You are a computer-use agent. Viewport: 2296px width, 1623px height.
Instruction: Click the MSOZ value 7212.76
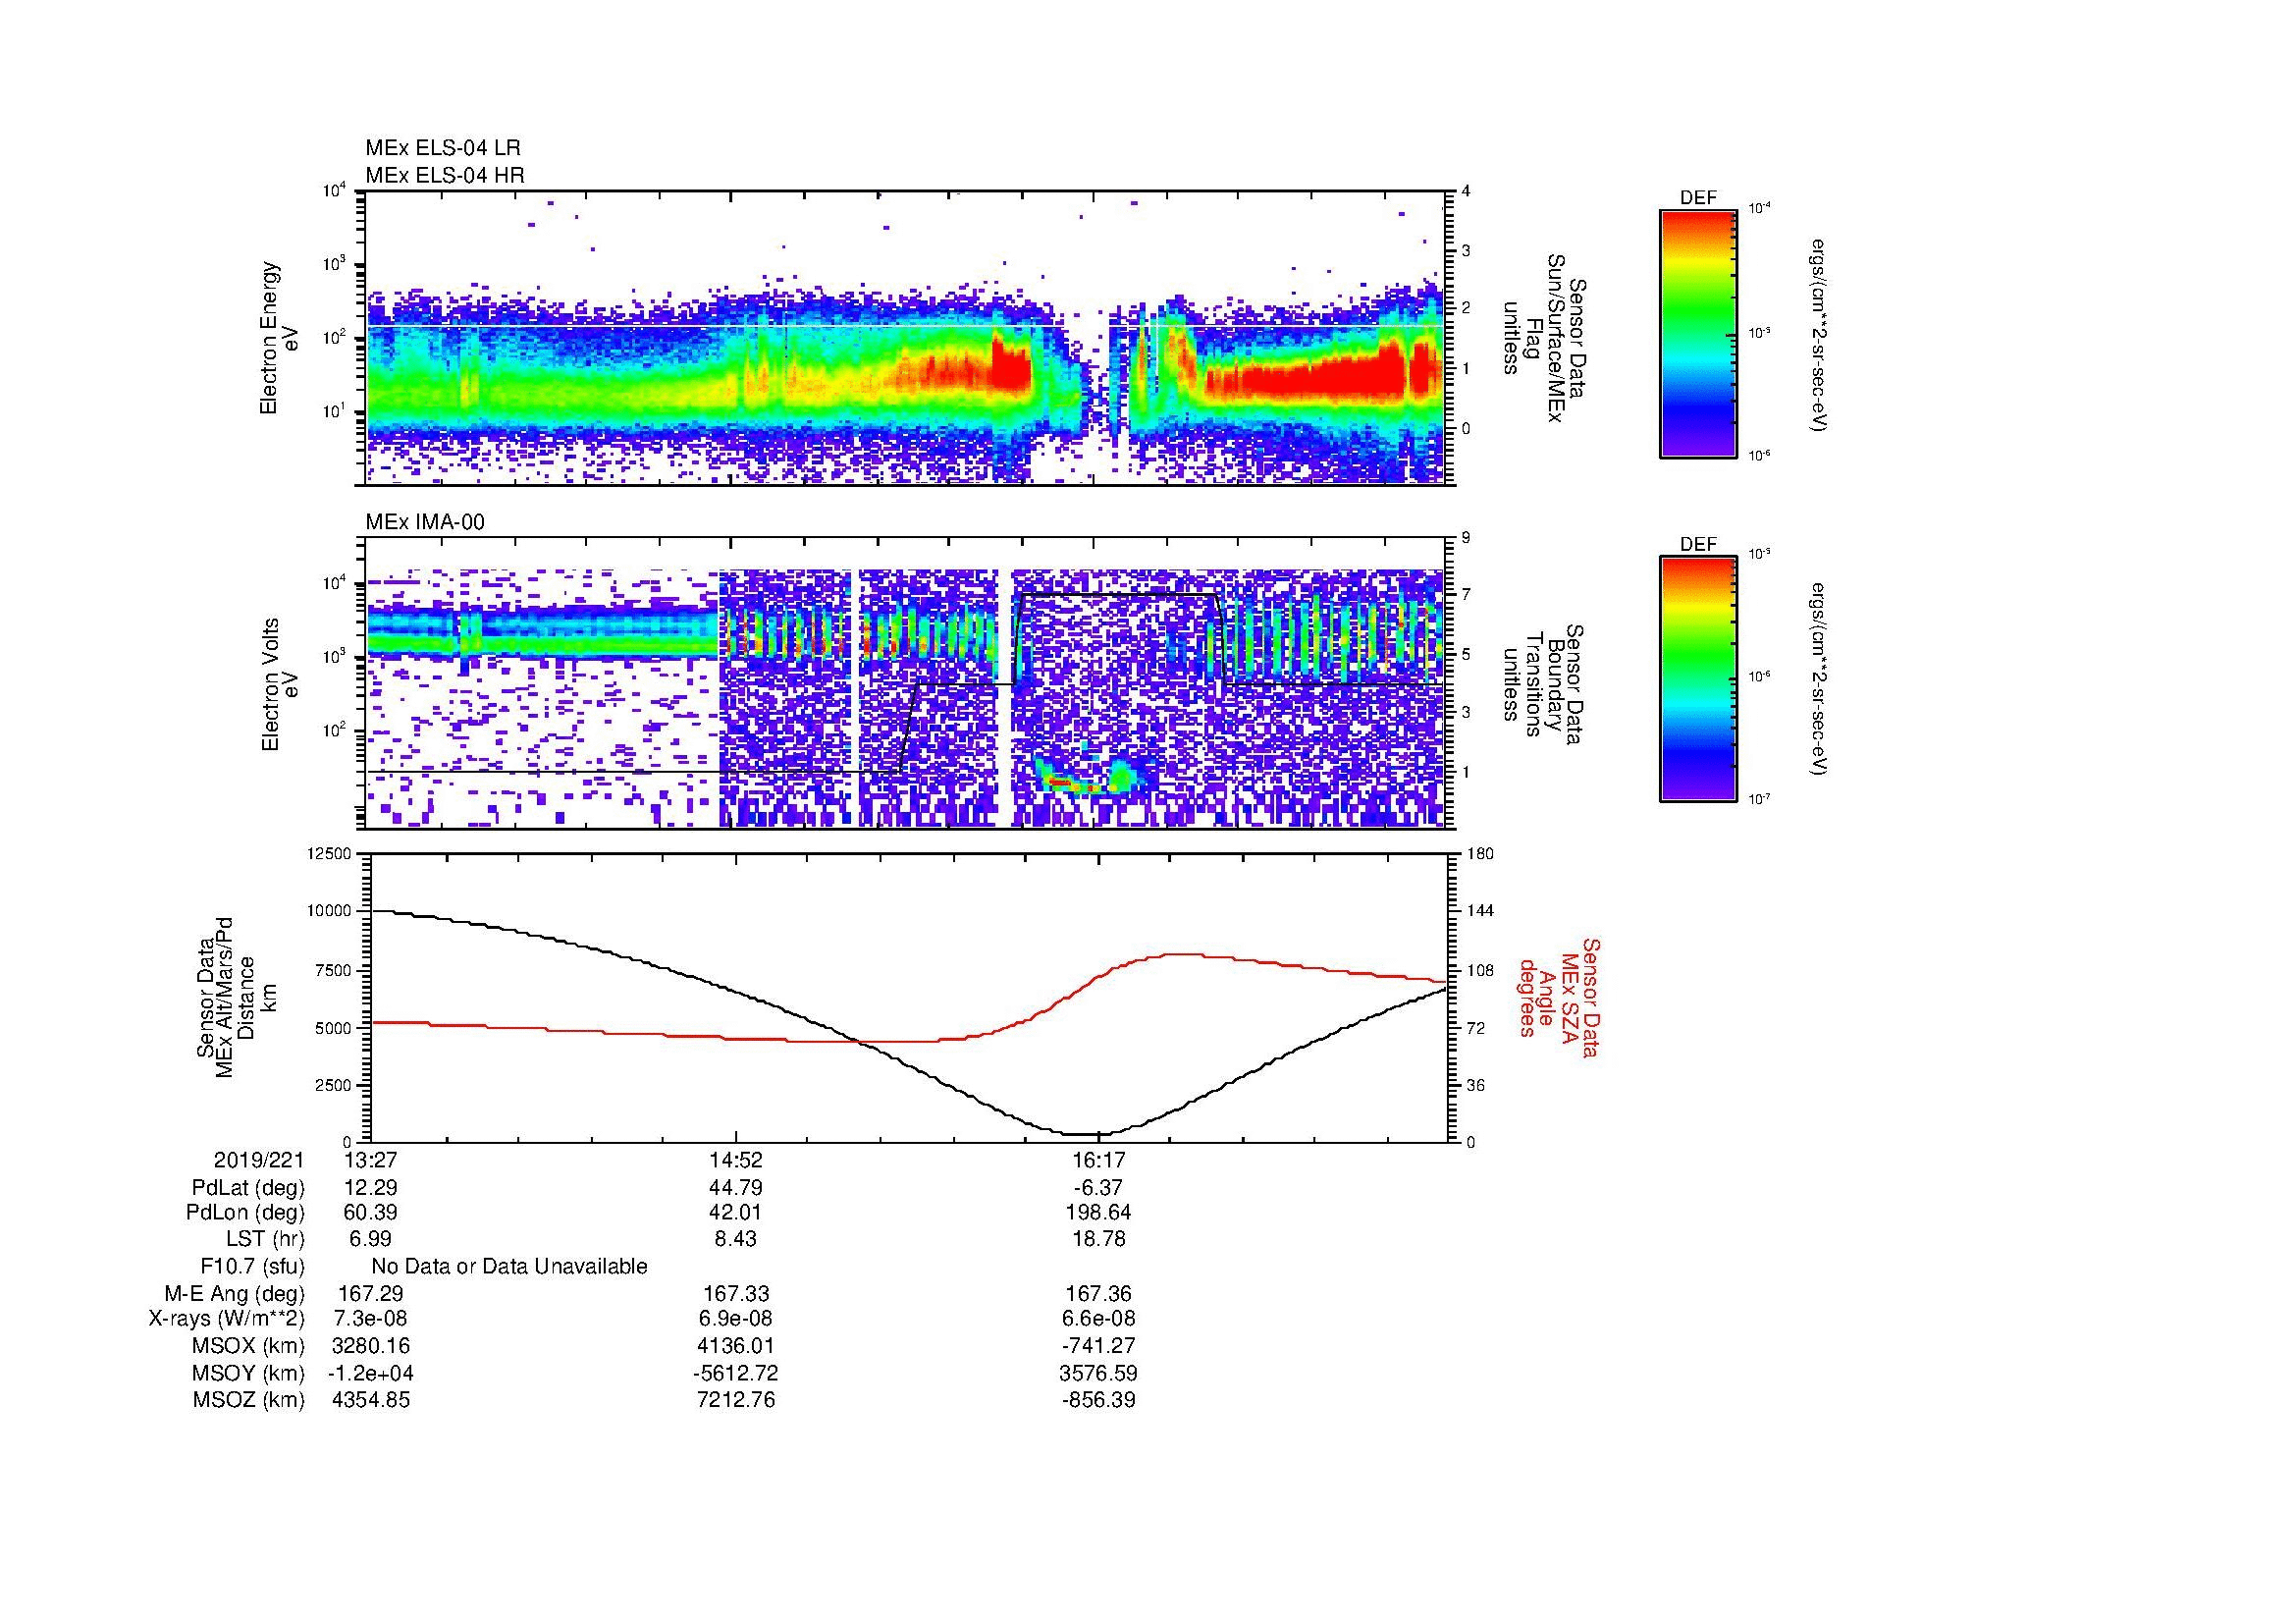[735, 1401]
